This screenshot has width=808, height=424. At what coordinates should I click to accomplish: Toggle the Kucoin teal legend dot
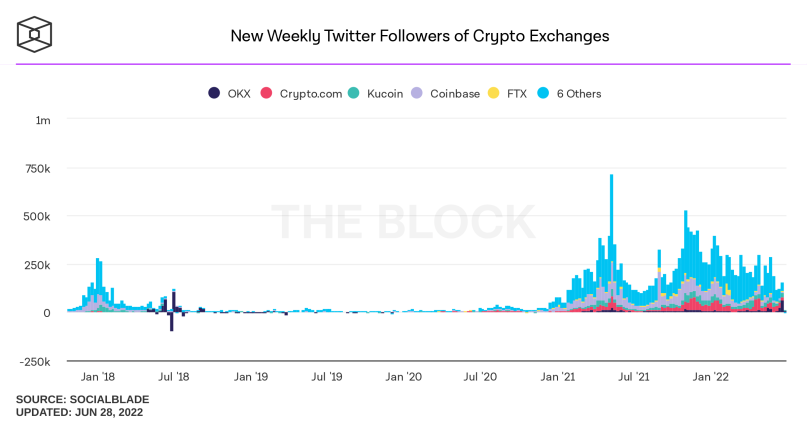pyautogui.click(x=353, y=93)
